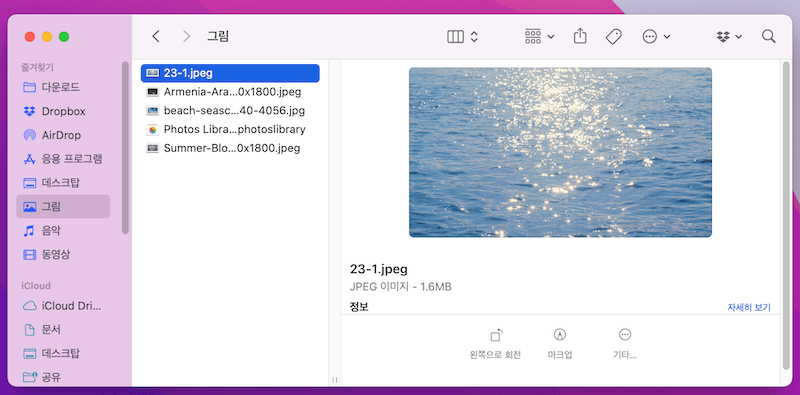
Task: Open the view mode up-down selector arrows
Action: pyautogui.click(x=474, y=37)
